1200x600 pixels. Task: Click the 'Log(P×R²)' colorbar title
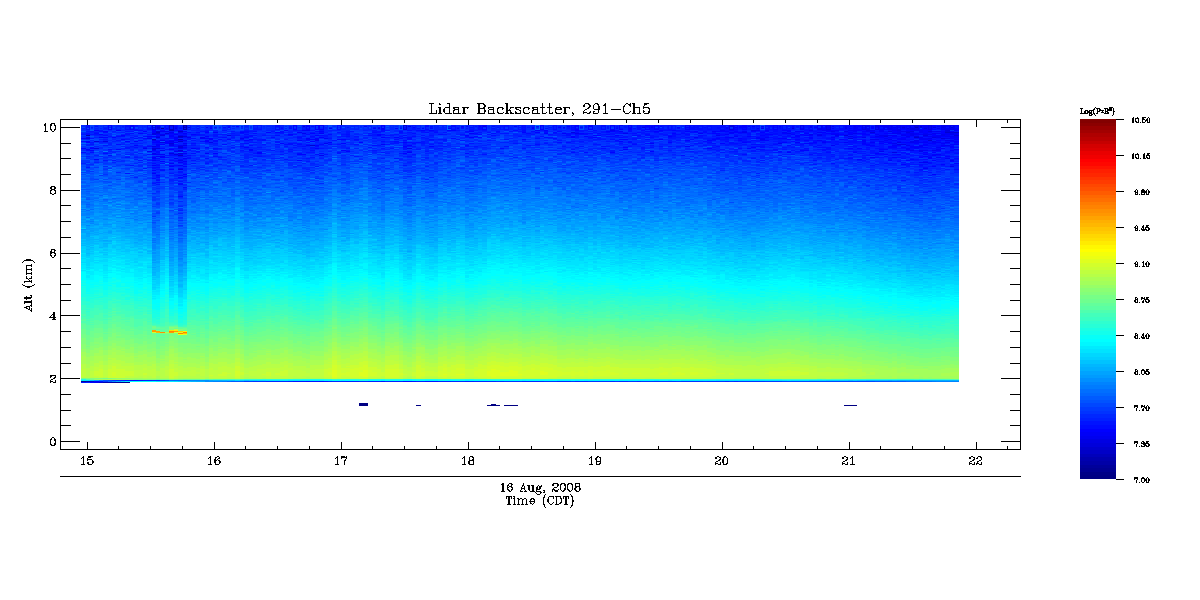point(1097,110)
